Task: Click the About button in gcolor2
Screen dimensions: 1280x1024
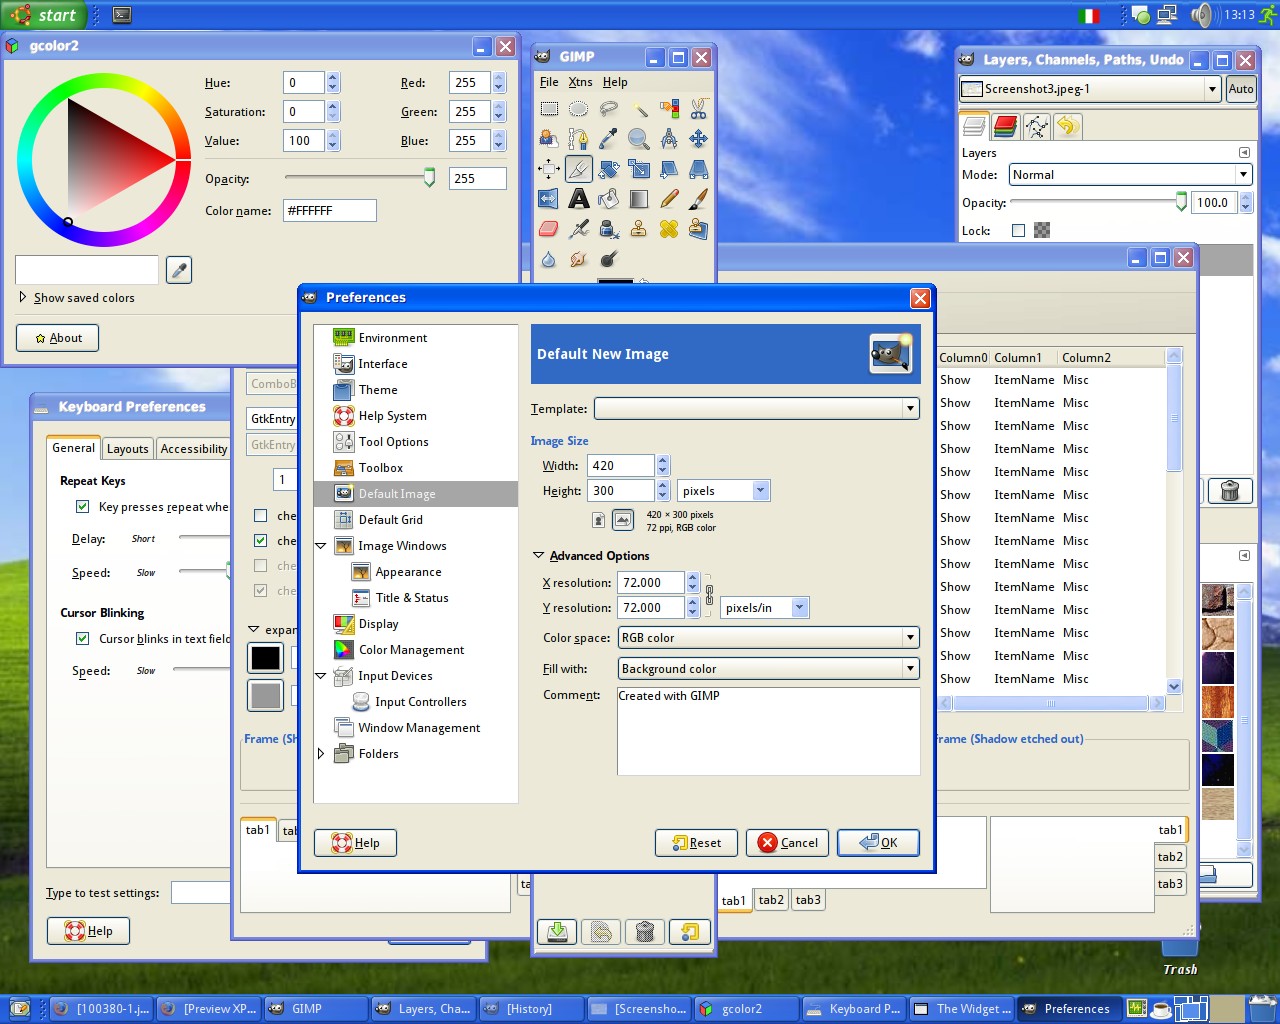Action: coord(58,338)
